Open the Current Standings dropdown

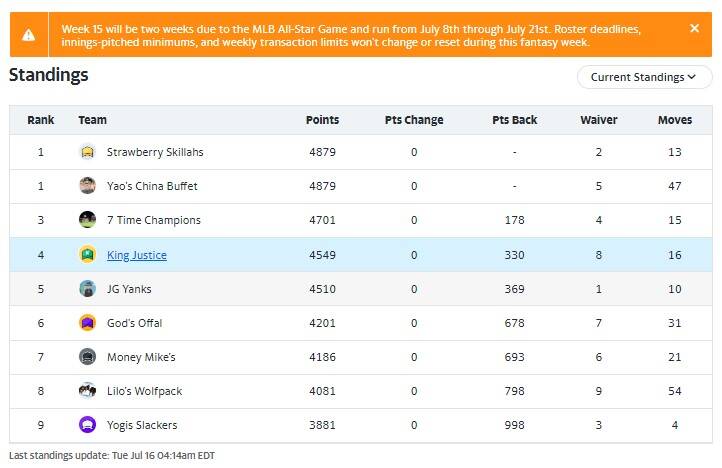tap(644, 77)
